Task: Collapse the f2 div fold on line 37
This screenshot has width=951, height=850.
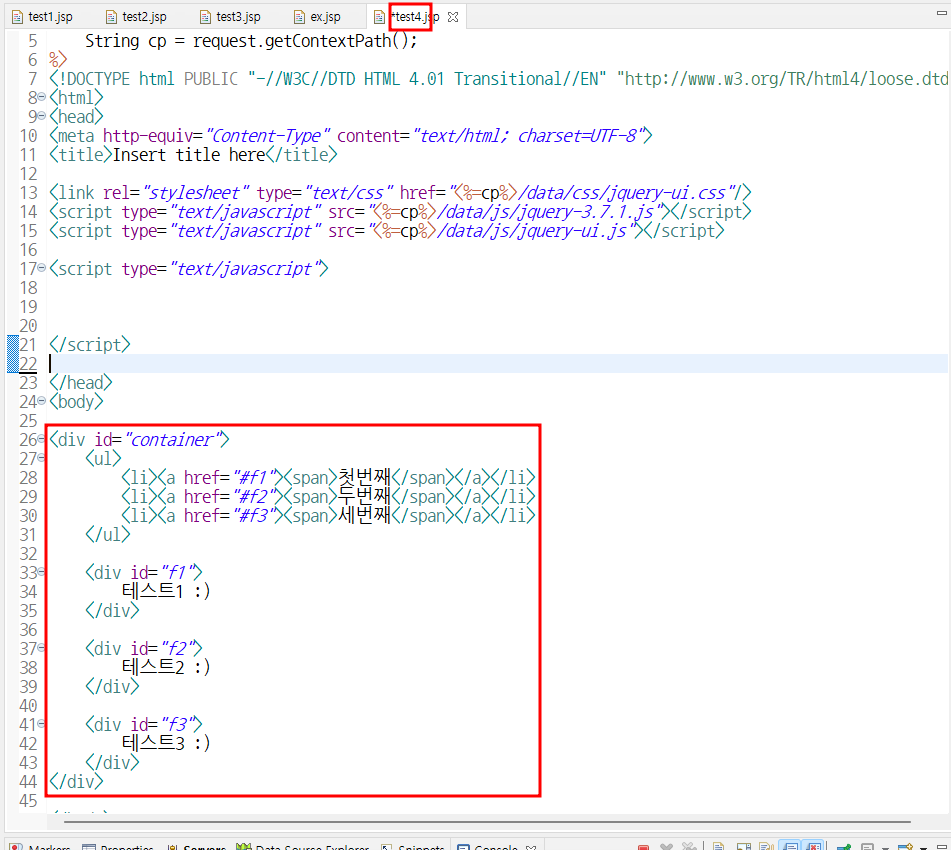Action: tap(42, 647)
